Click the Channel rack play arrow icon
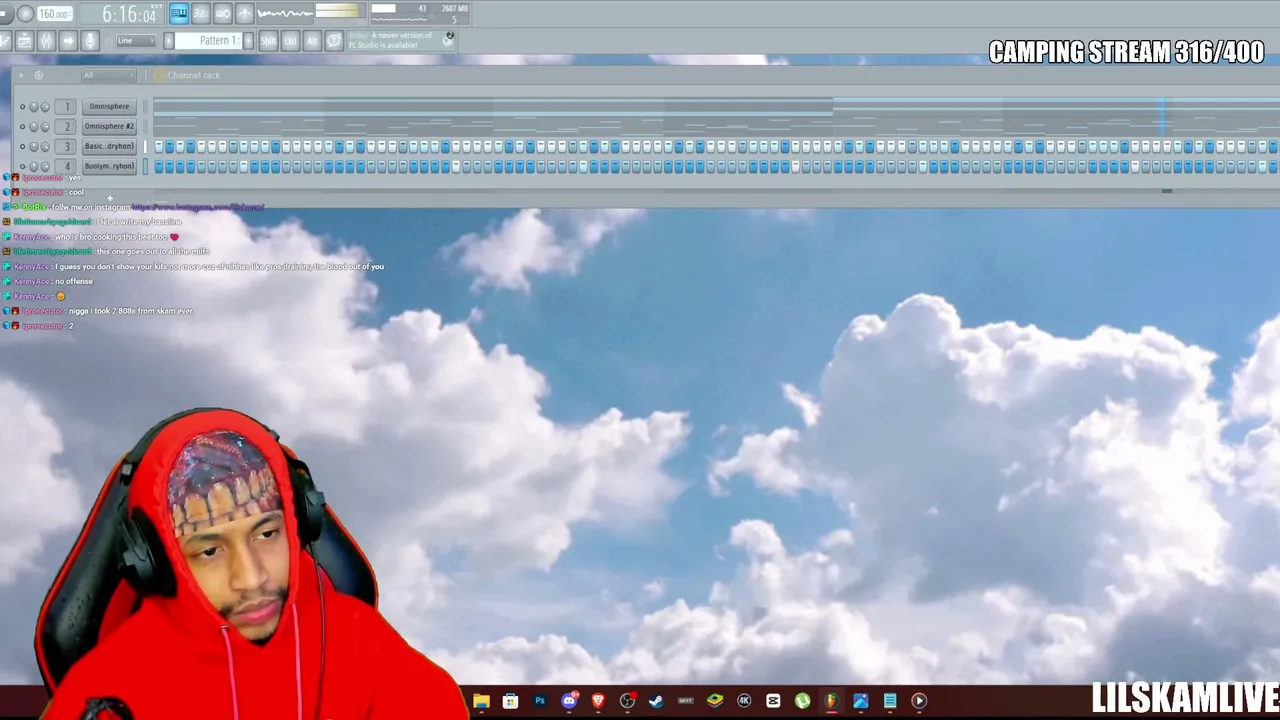Image resolution: width=1280 pixels, height=720 pixels. [x=22, y=75]
